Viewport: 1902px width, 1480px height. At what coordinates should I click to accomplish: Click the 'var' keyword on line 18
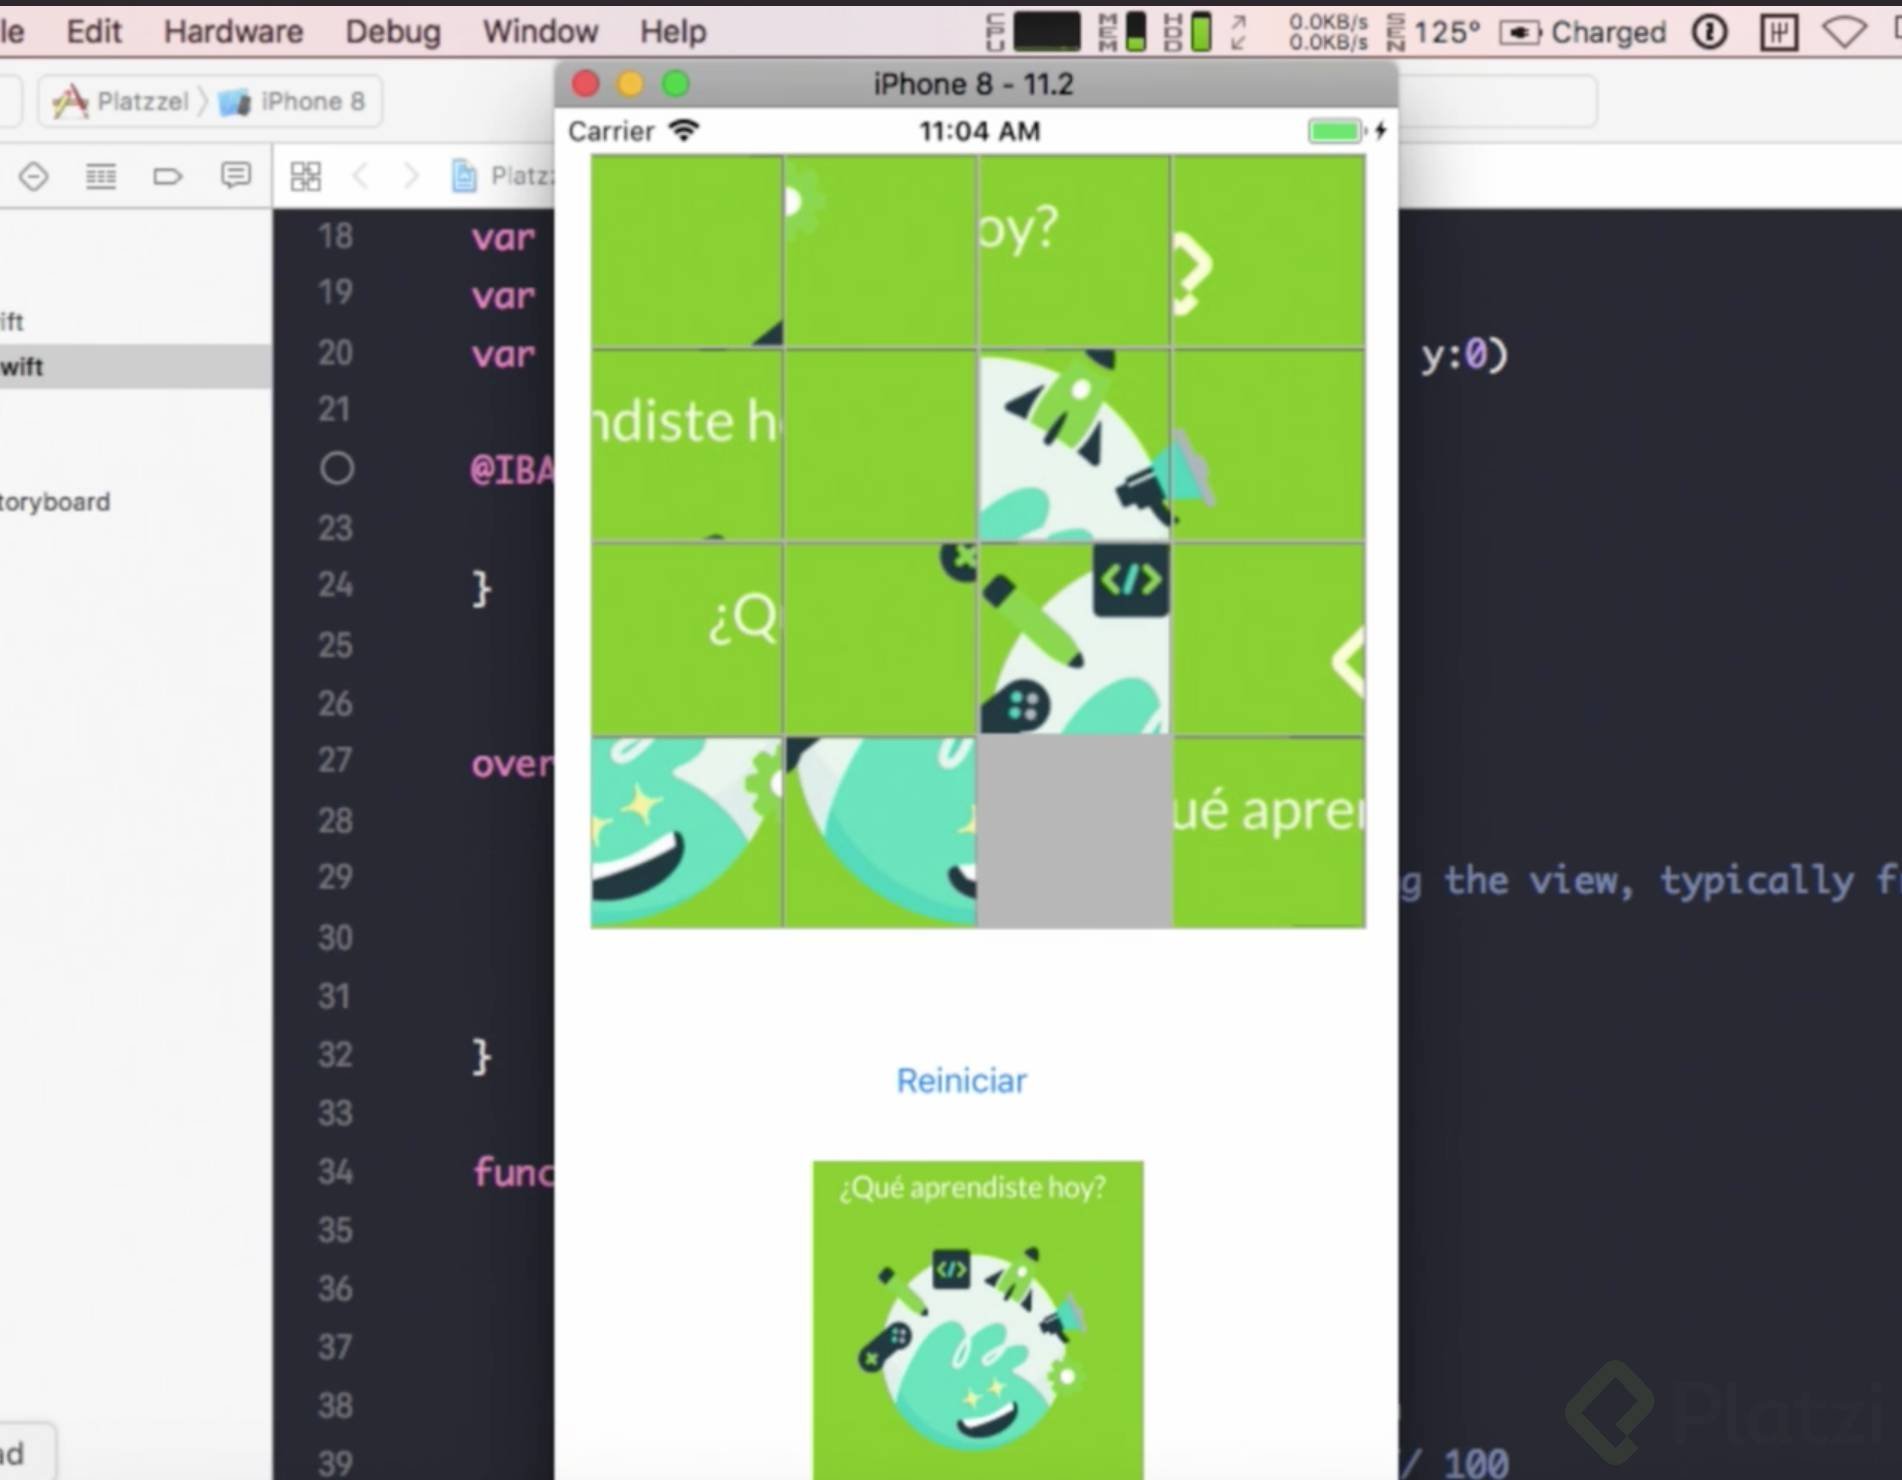[503, 238]
